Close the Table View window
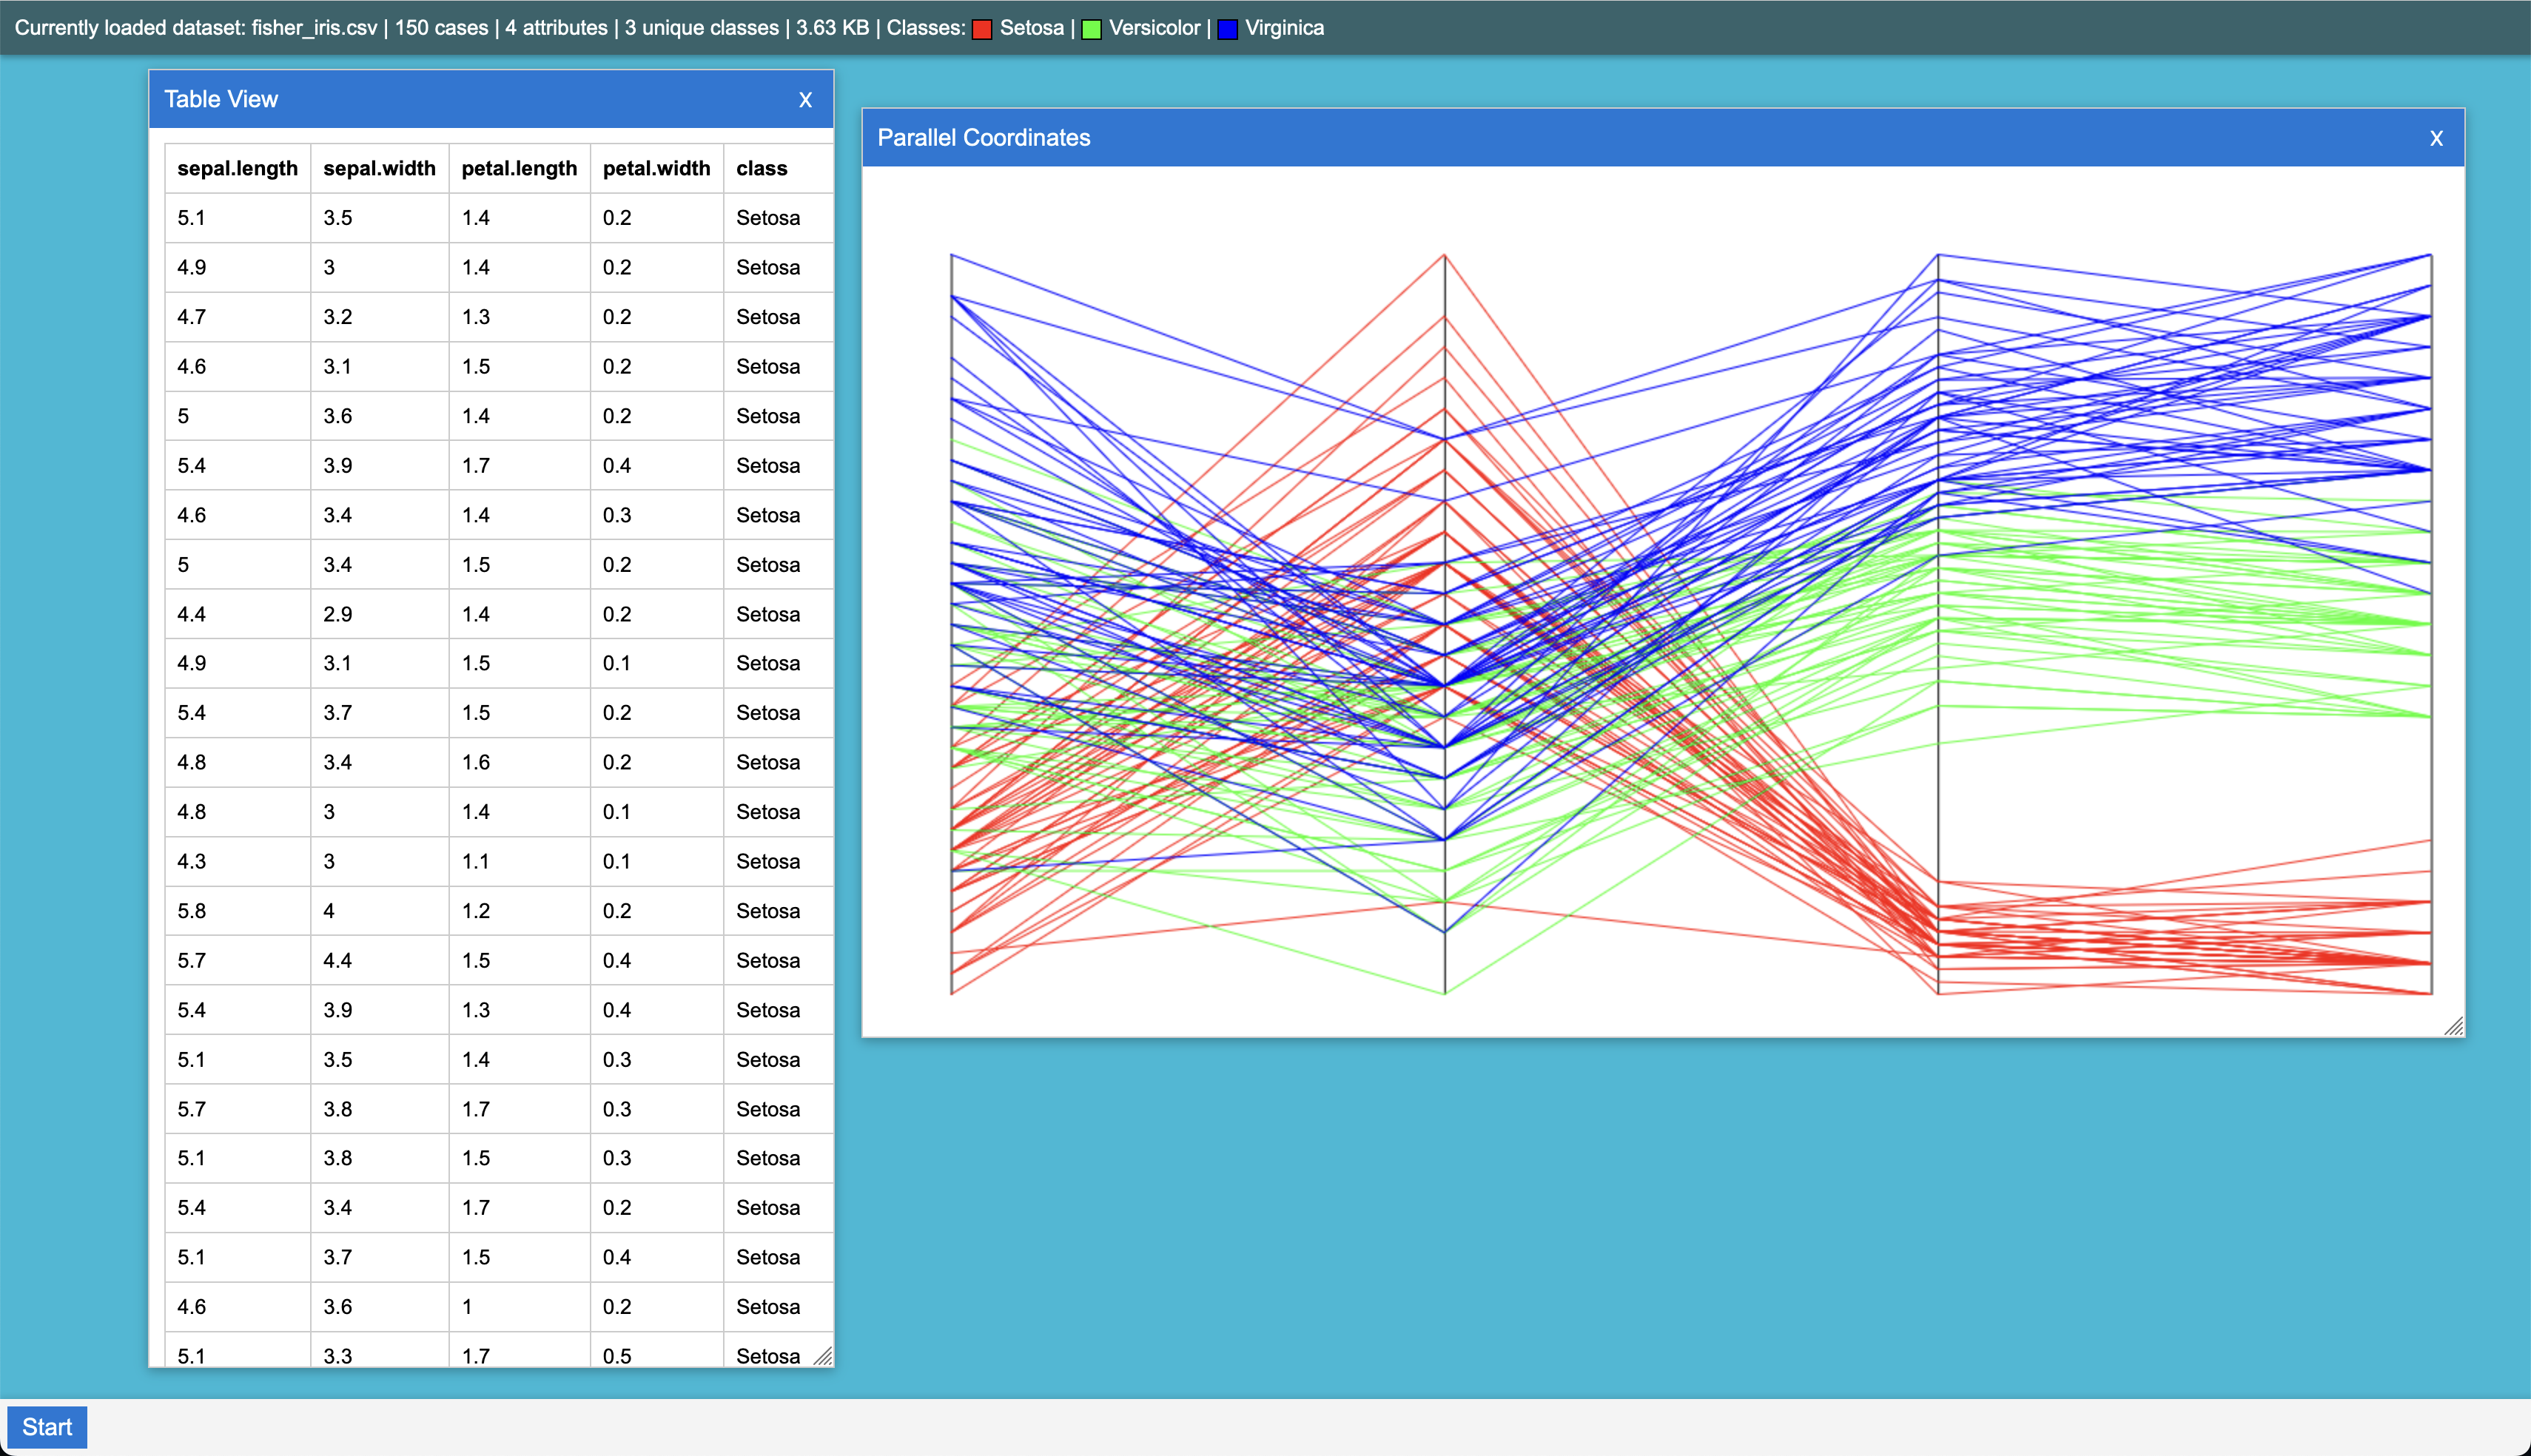The image size is (2531, 1456). pos(805,100)
